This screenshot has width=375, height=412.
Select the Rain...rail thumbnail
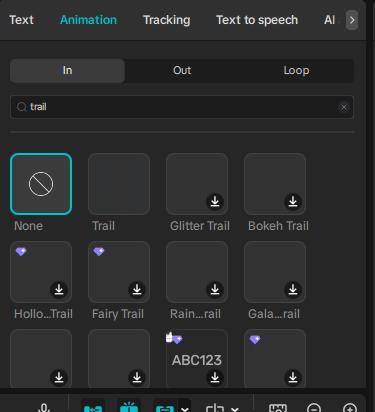[x=197, y=272]
